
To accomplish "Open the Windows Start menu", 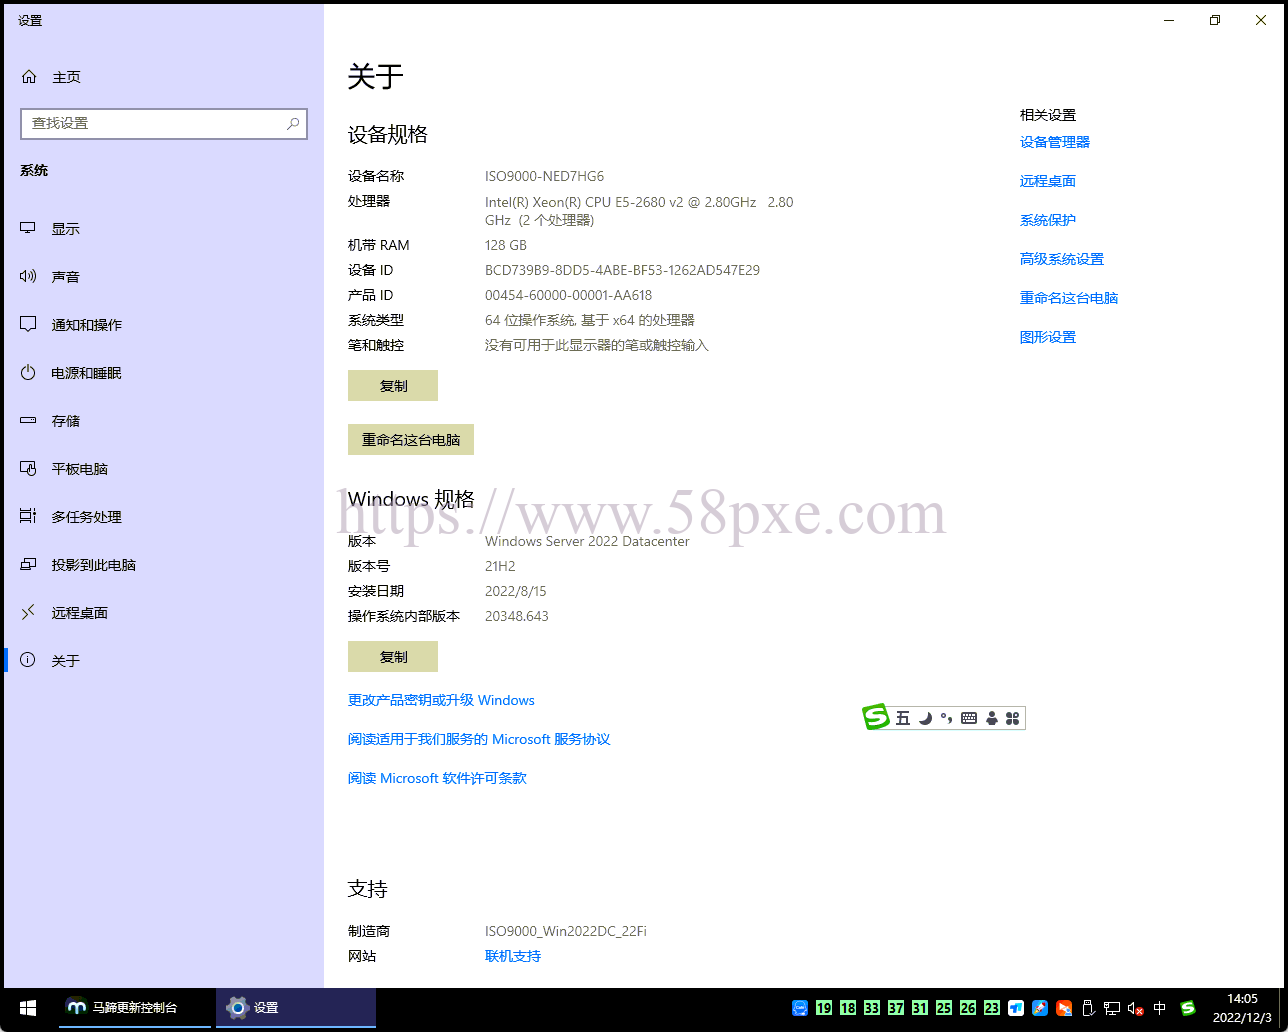I will pos(28,1008).
